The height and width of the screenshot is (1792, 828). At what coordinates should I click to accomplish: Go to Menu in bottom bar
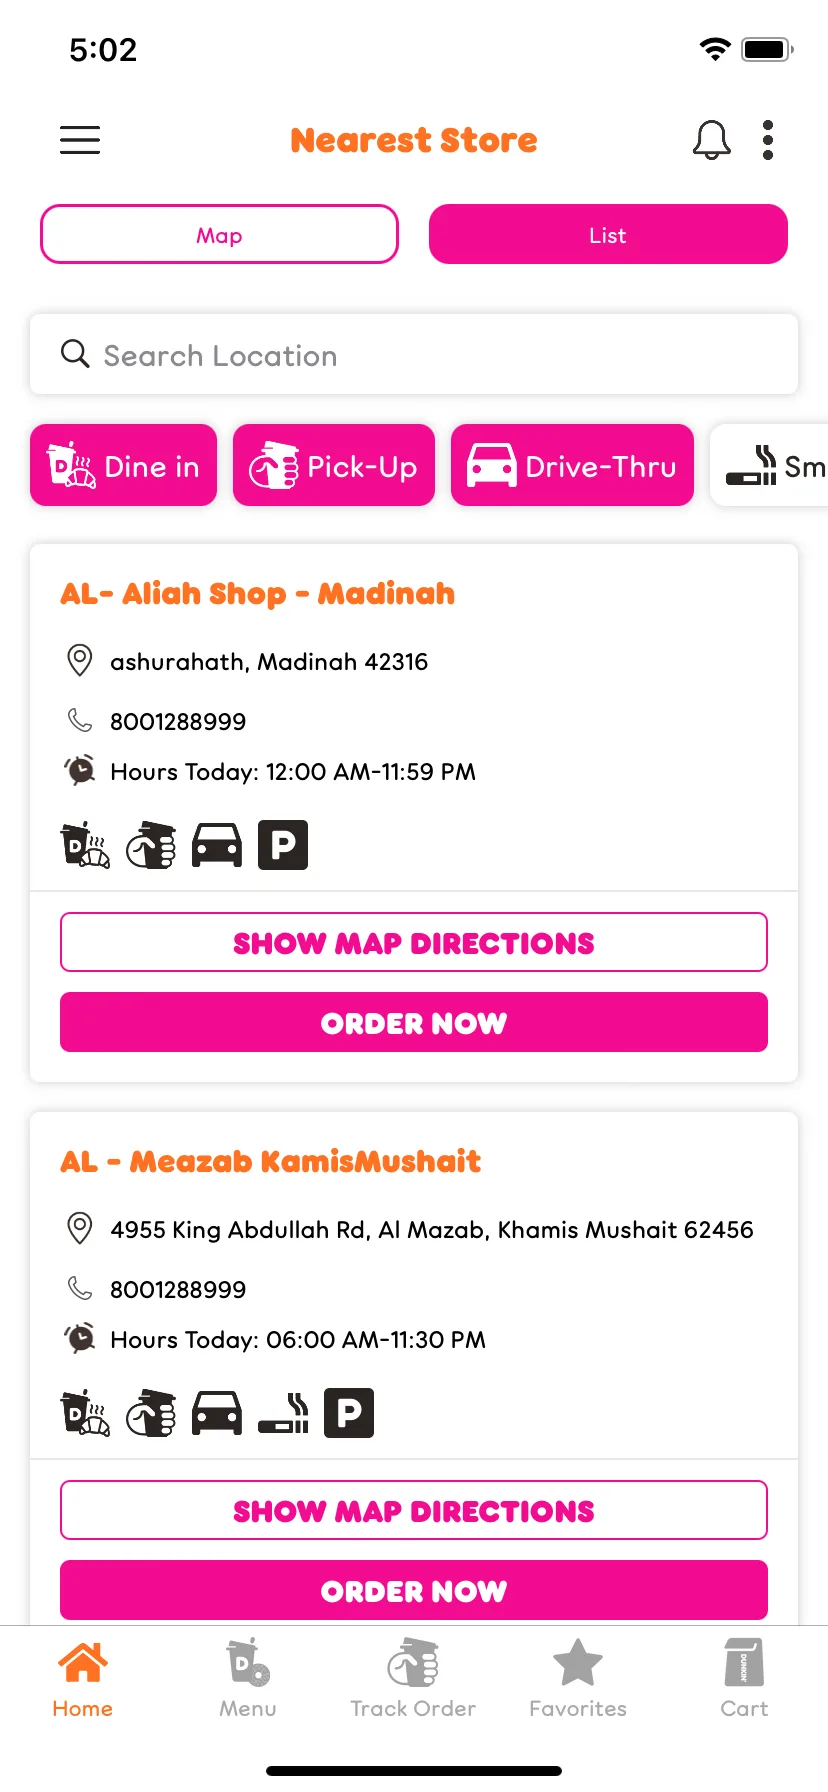pos(248,1679)
